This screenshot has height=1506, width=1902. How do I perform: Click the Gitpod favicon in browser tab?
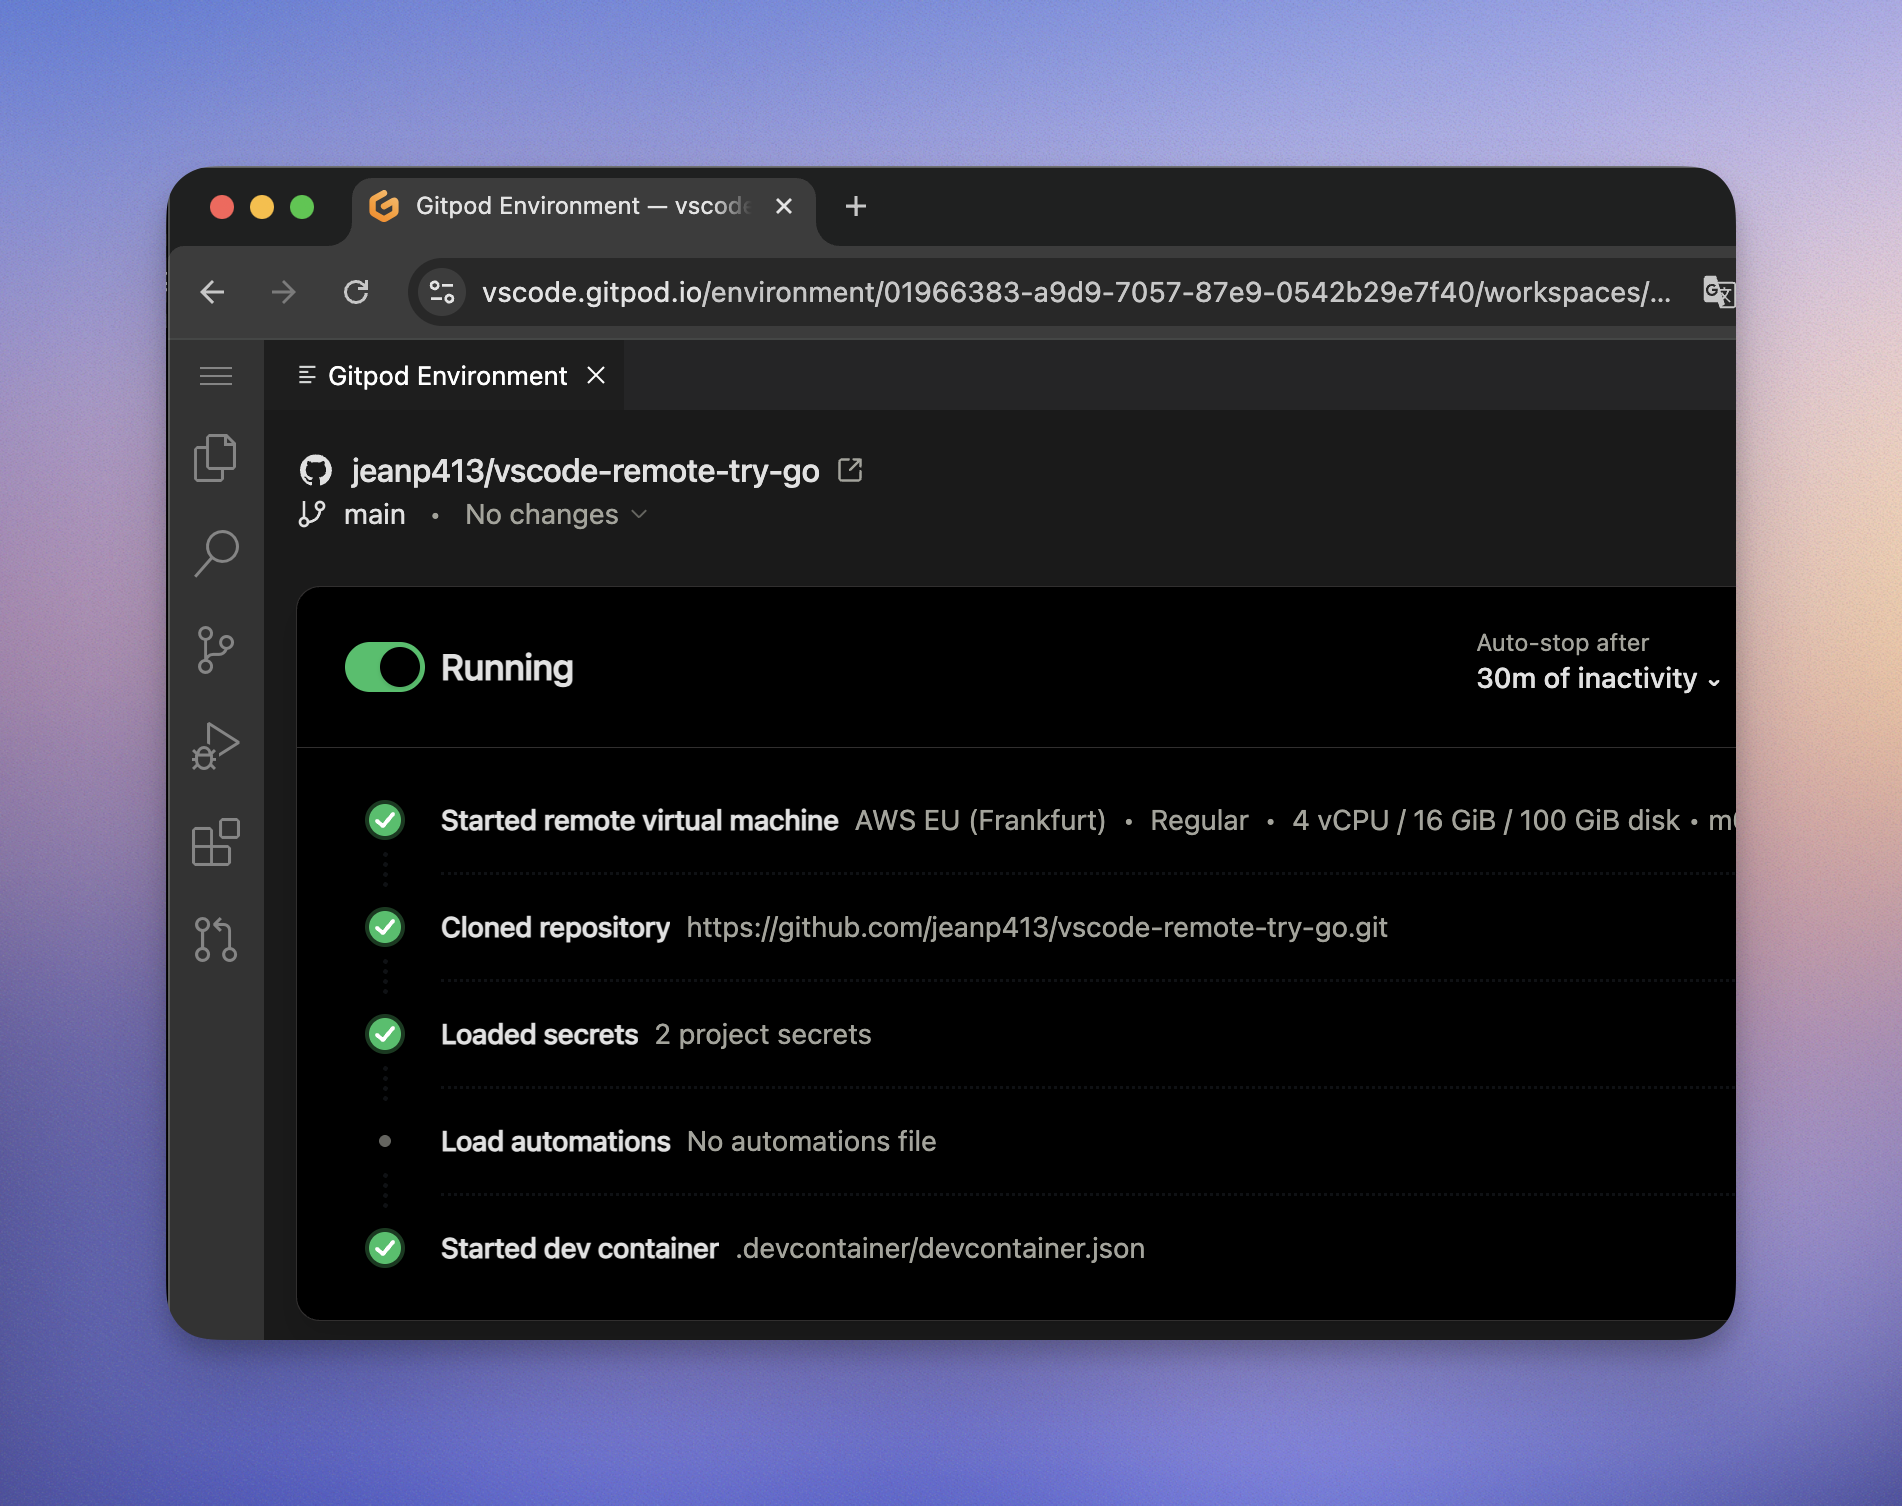(x=384, y=206)
